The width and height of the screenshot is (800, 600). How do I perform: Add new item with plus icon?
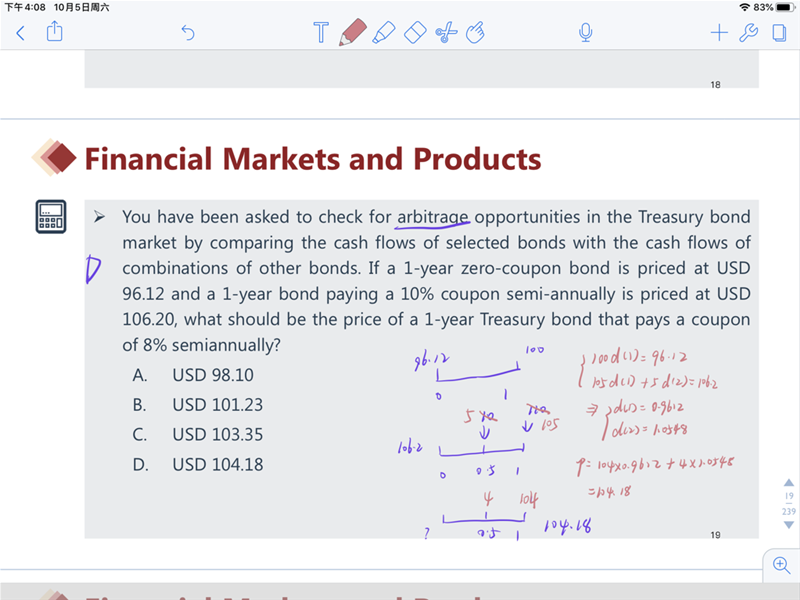click(x=719, y=33)
